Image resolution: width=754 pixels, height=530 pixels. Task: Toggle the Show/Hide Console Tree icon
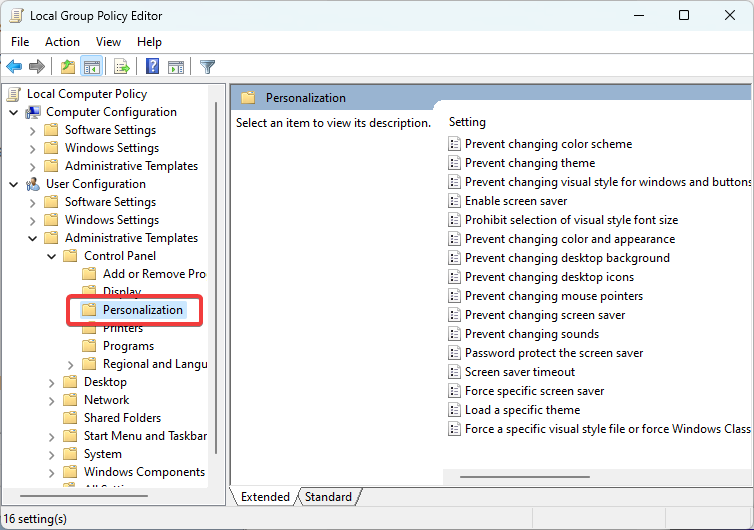coord(91,66)
